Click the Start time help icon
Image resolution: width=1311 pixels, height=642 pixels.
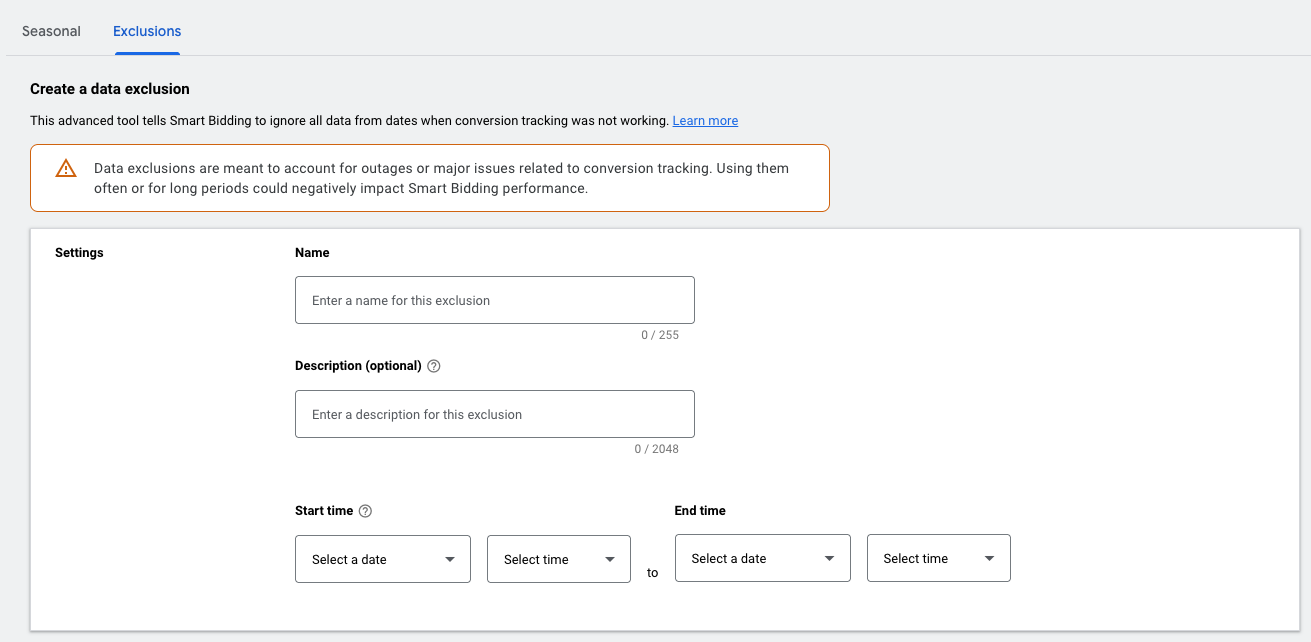pos(365,511)
